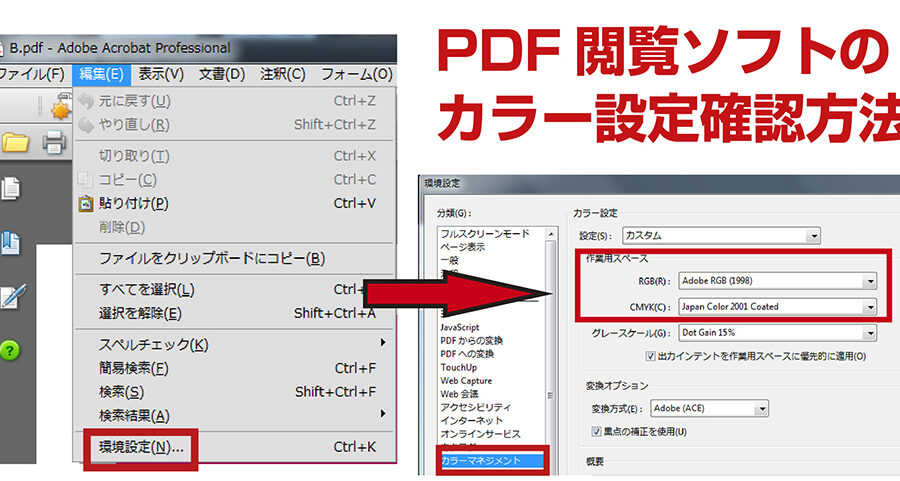Choose 簡易検索(F) menu entry

tap(235, 368)
